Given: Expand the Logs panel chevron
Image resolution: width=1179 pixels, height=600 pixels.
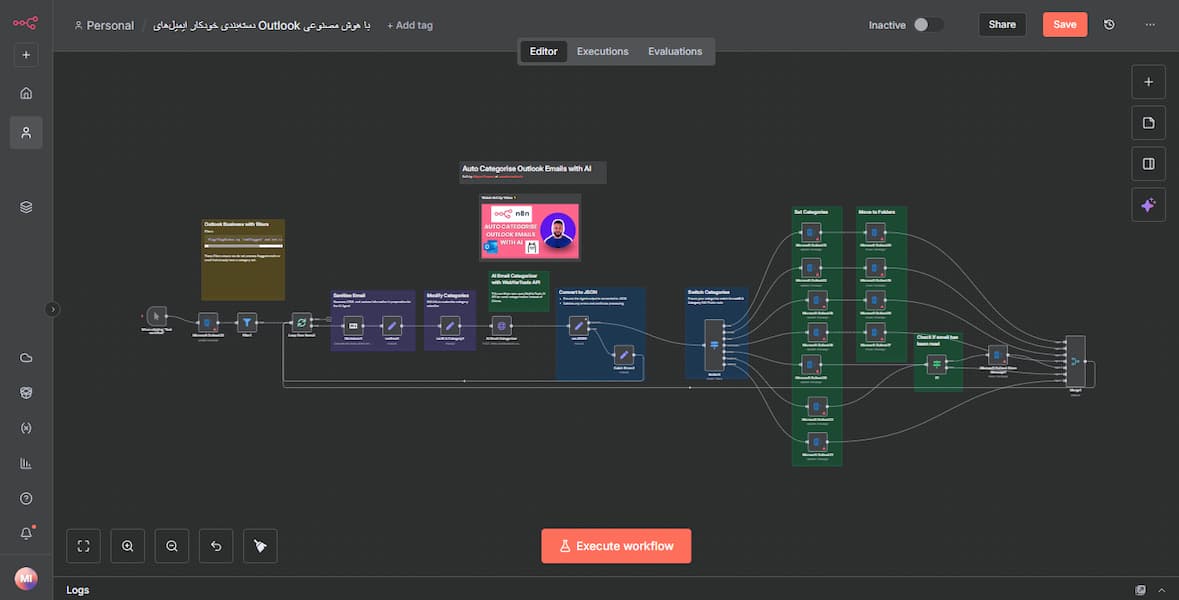Looking at the screenshot, I should [x=1161, y=590].
